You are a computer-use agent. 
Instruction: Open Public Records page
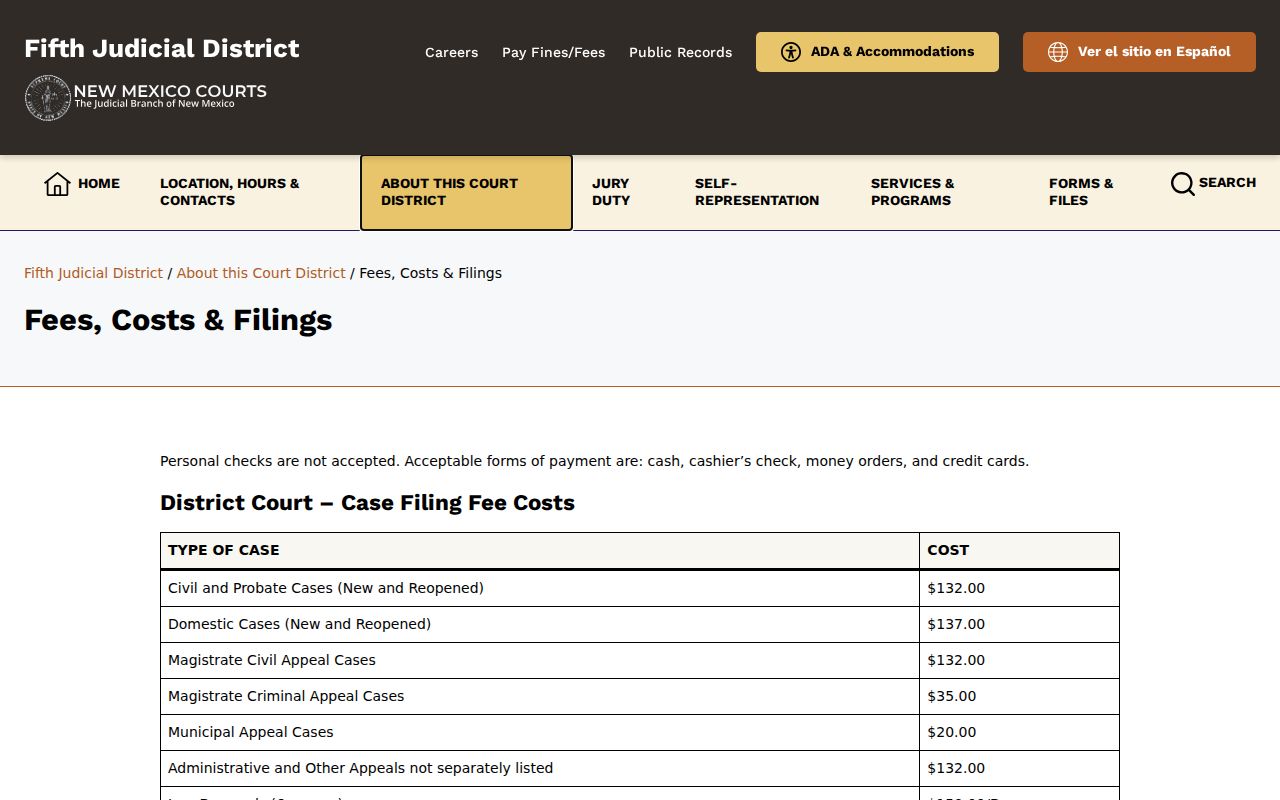[x=680, y=52]
